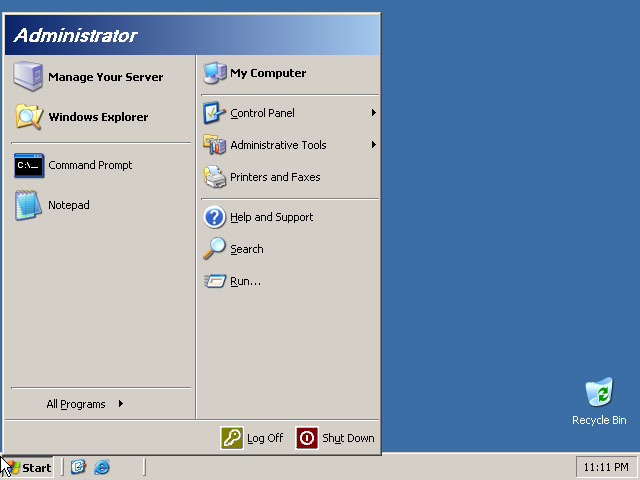The width and height of the screenshot is (640, 480).
Task: Open the Command Prompt icon
Action: tap(29, 165)
